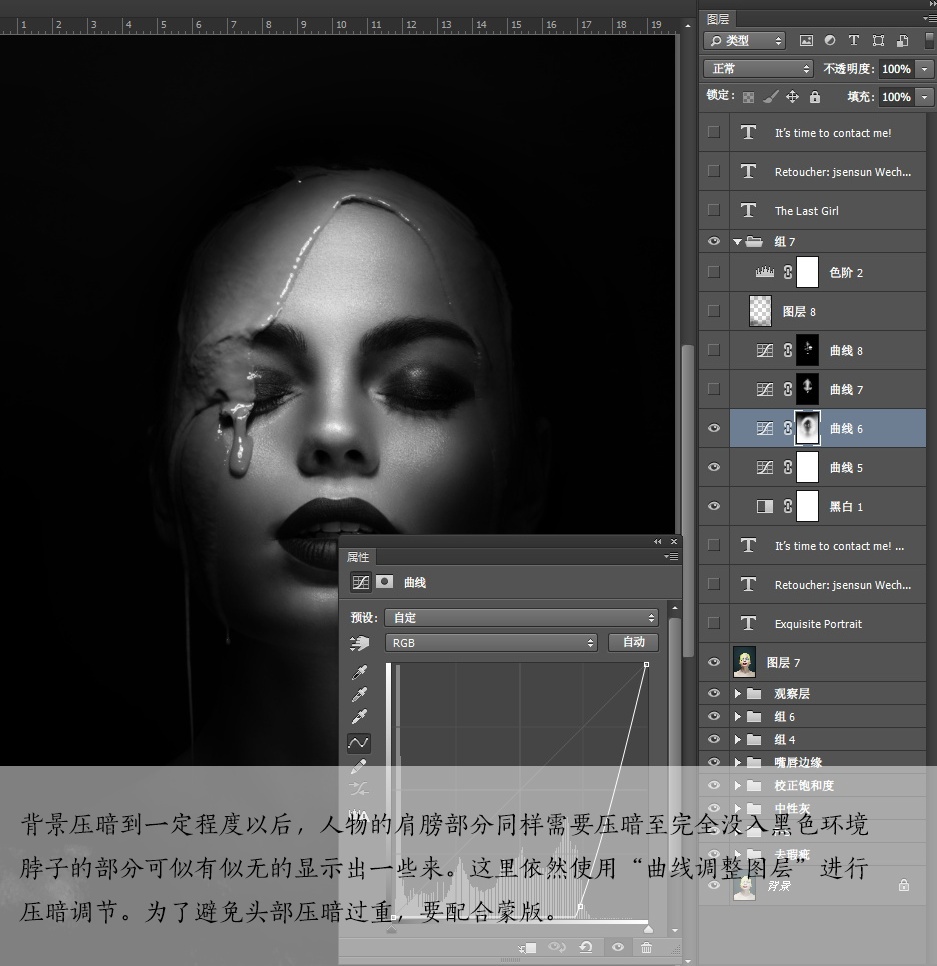
Task: Pick the black point eyedropper
Action: click(359, 672)
